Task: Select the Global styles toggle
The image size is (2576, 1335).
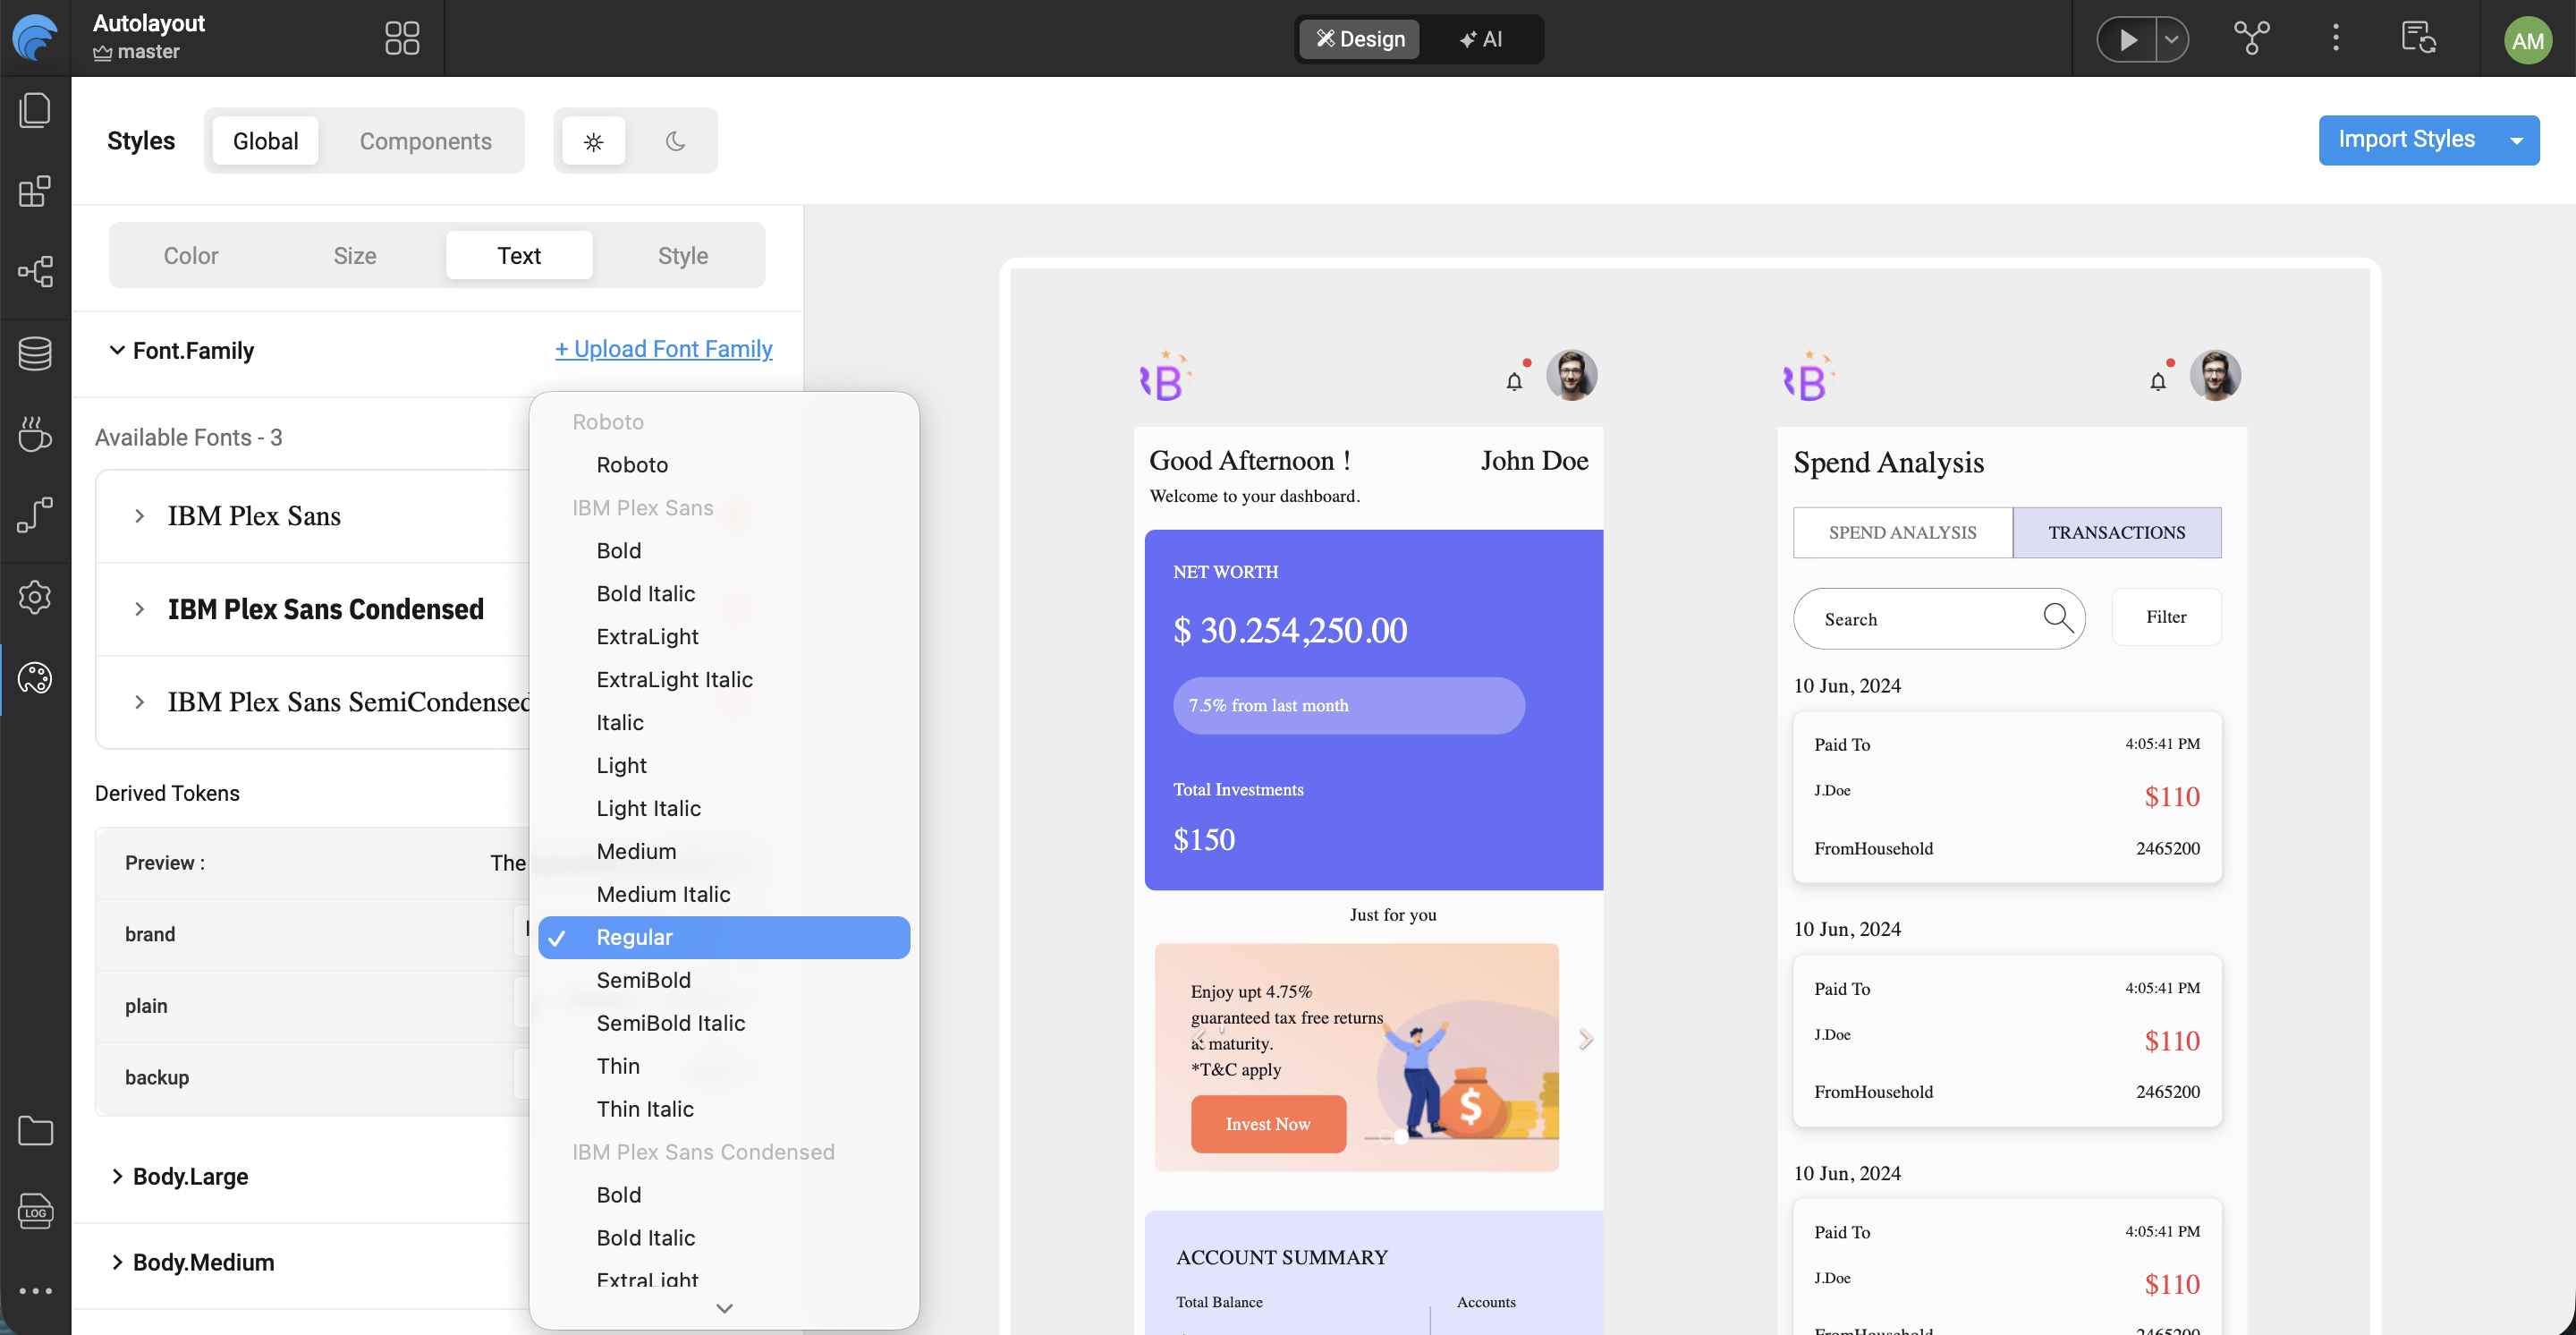Action: [265, 141]
